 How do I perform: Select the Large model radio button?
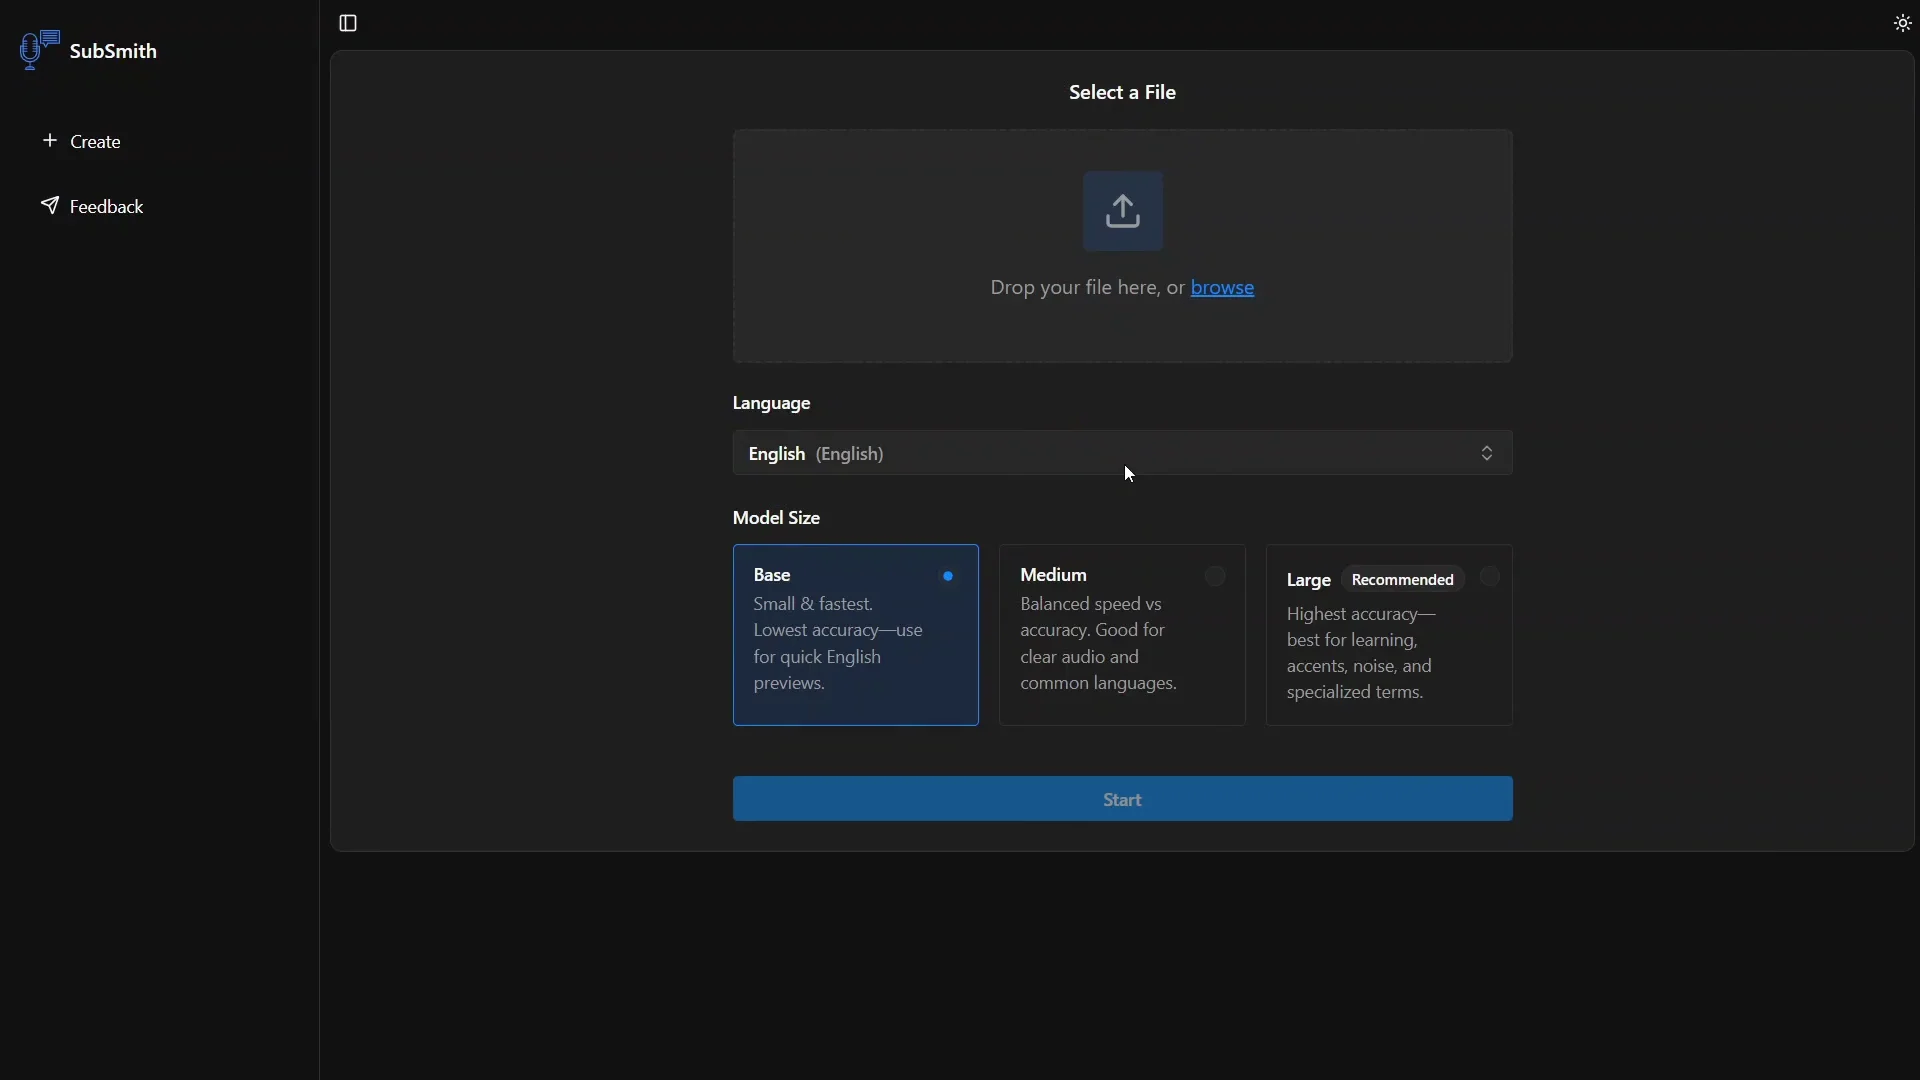tap(1490, 577)
